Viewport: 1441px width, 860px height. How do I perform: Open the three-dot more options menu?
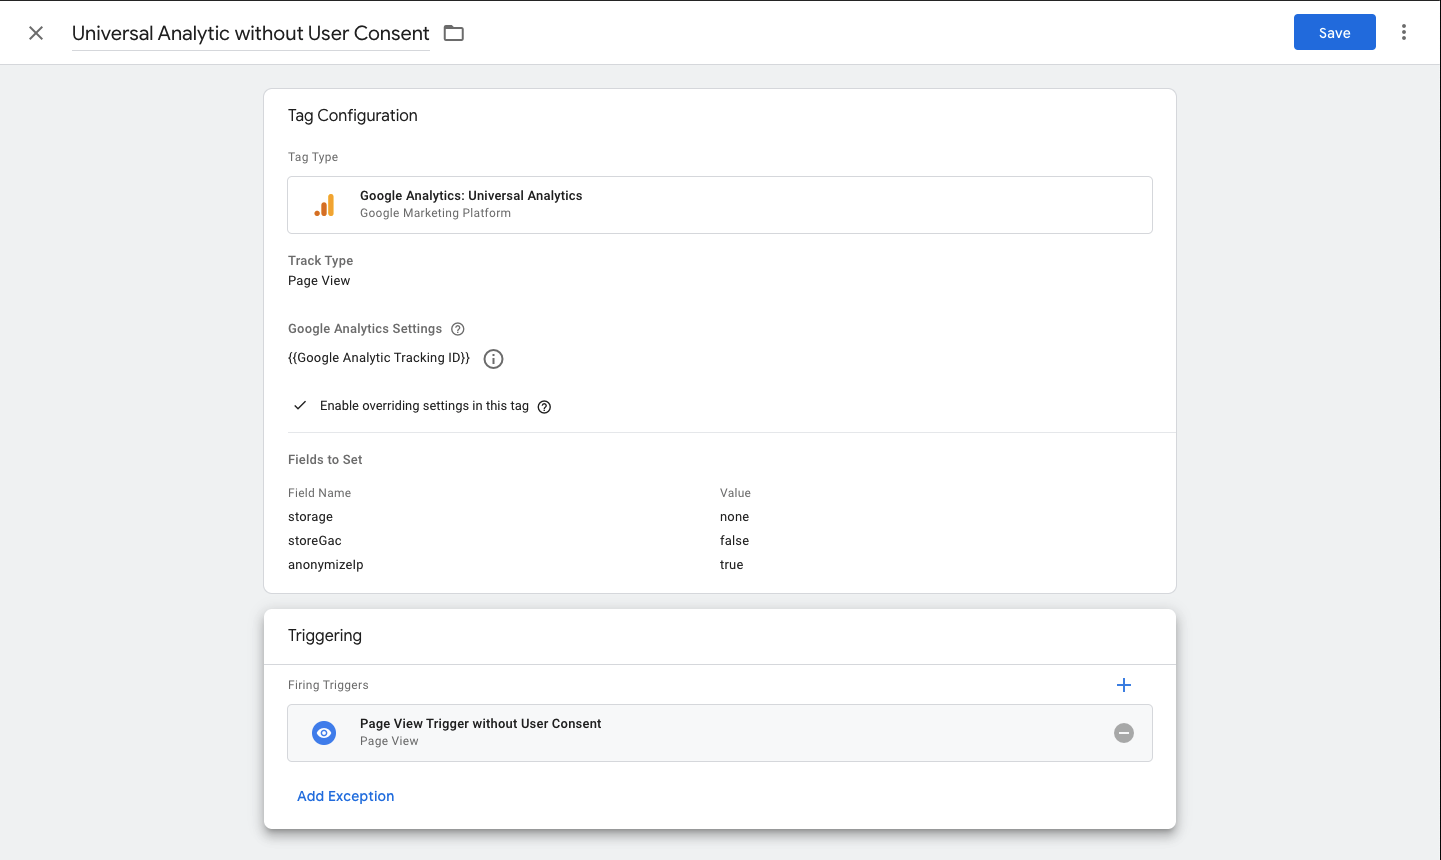tap(1404, 32)
